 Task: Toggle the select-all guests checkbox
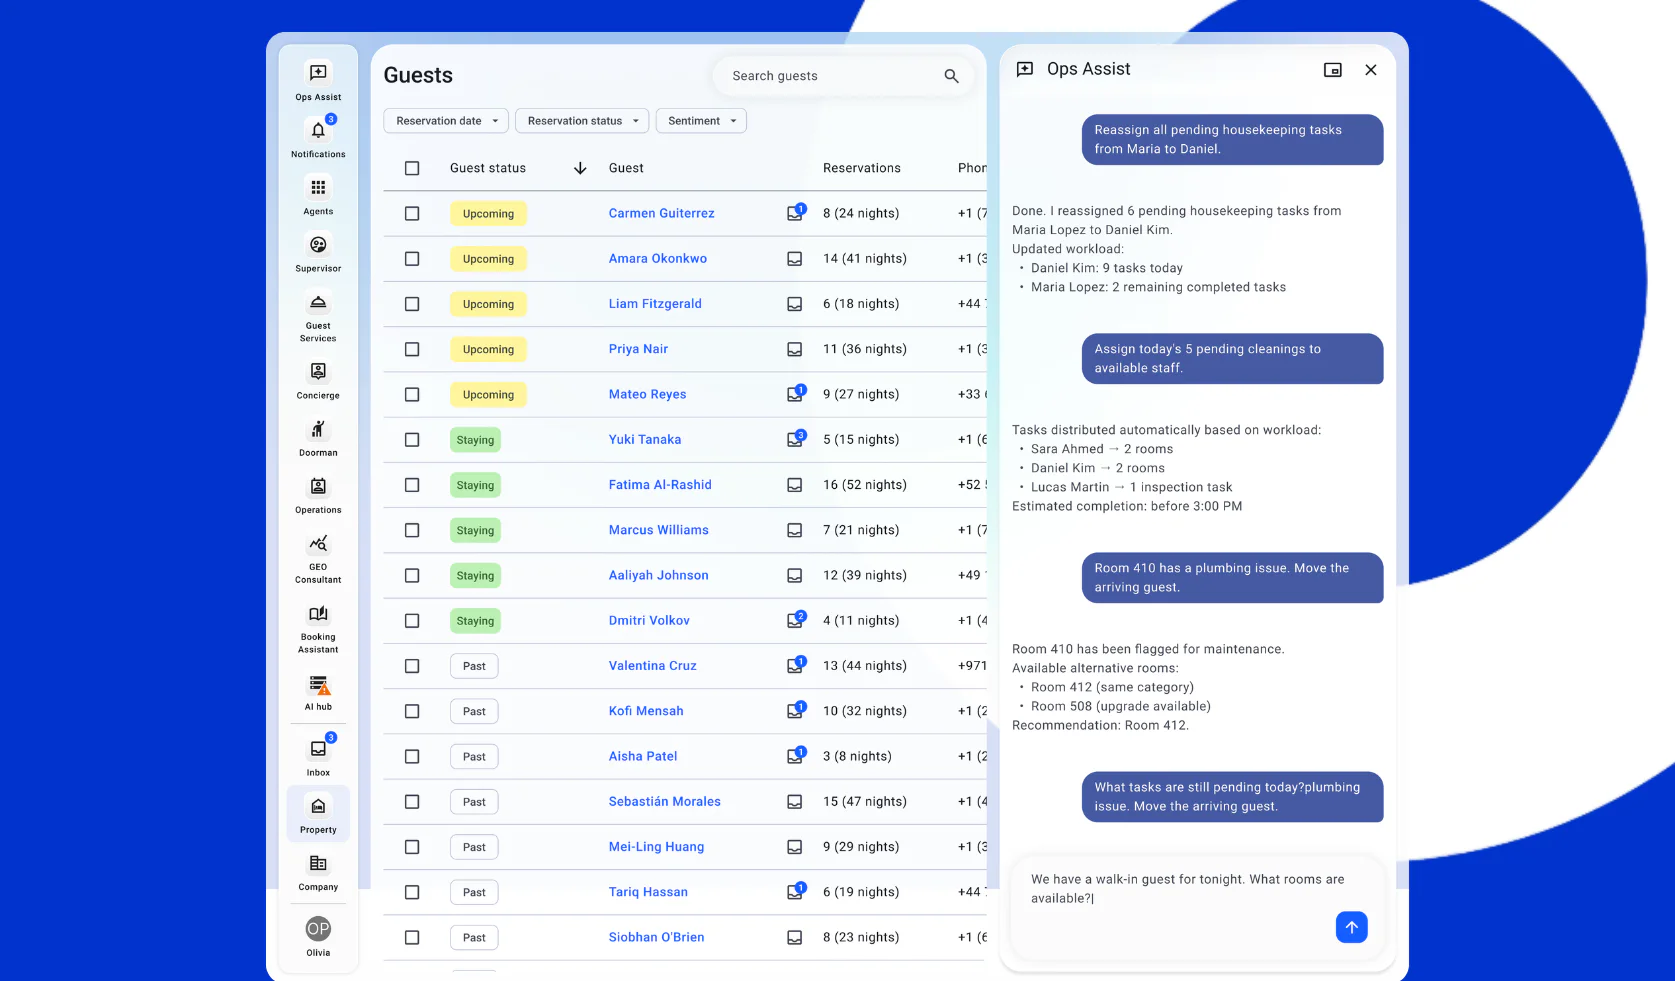coord(412,168)
